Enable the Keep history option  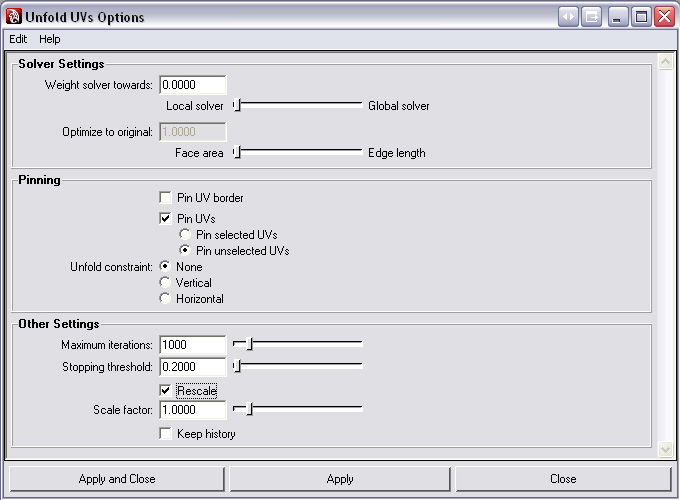166,434
